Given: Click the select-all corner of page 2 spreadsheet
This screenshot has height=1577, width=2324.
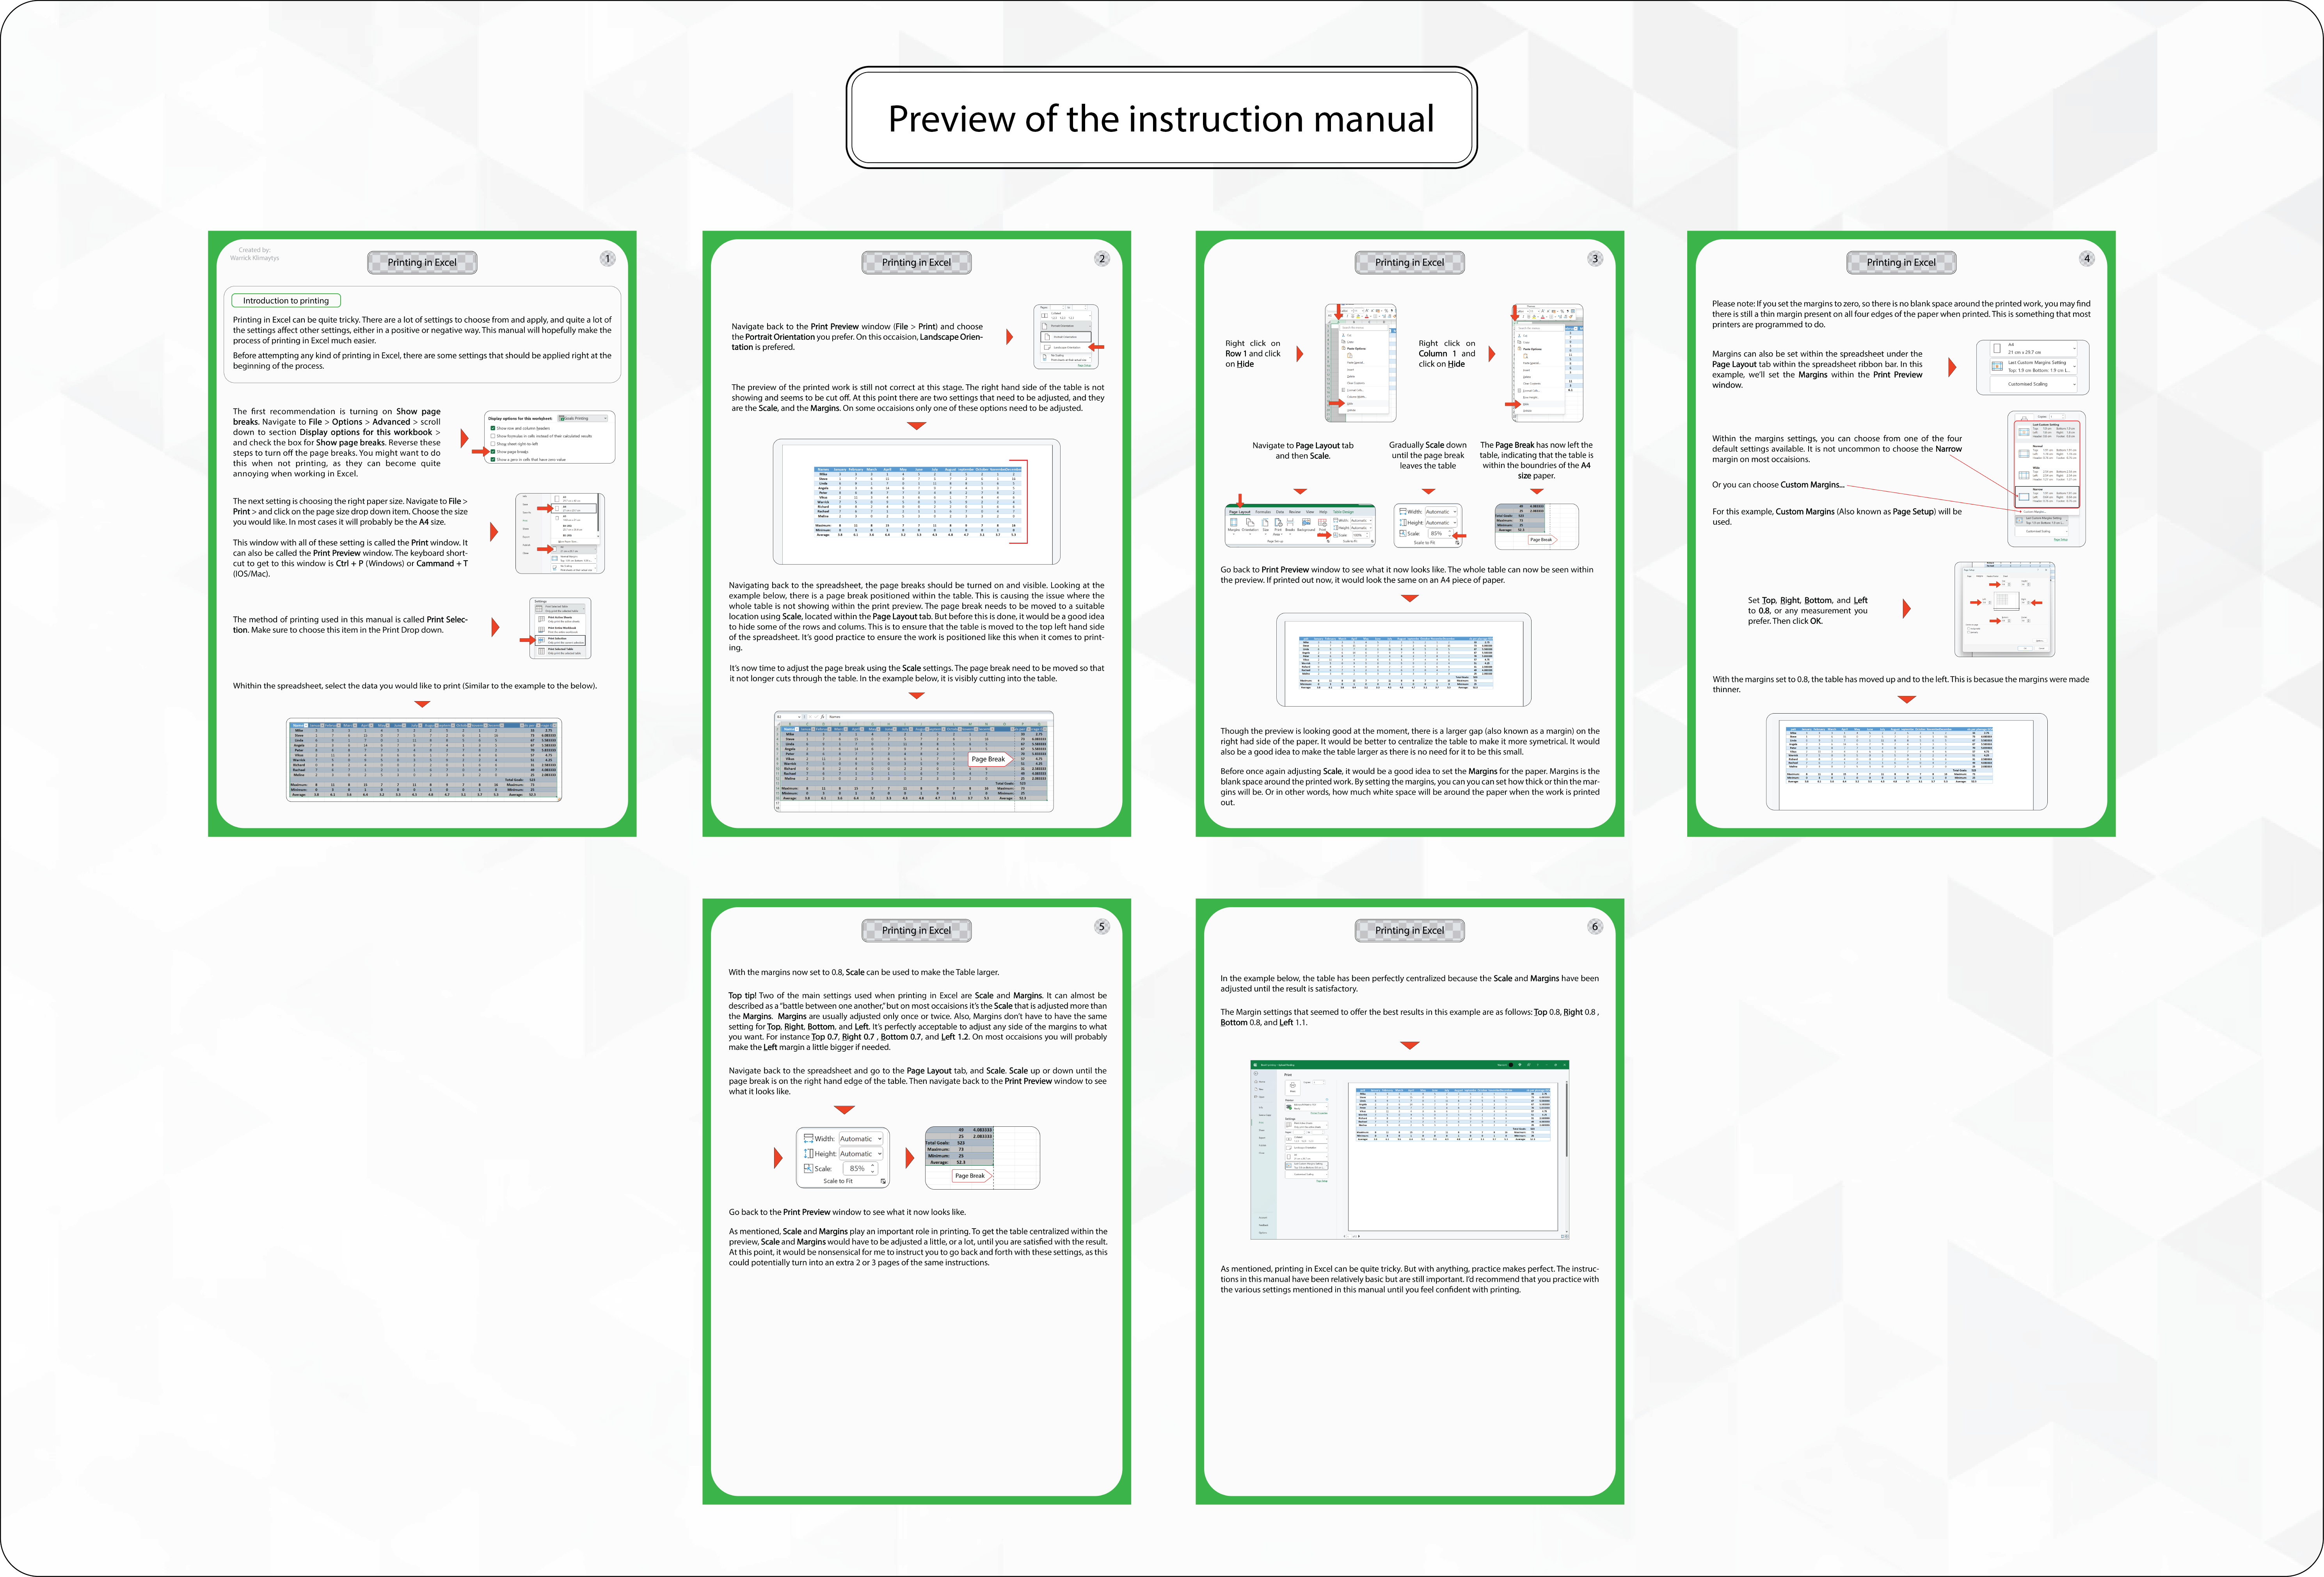Looking at the screenshot, I should pyautogui.click(x=779, y=724).
